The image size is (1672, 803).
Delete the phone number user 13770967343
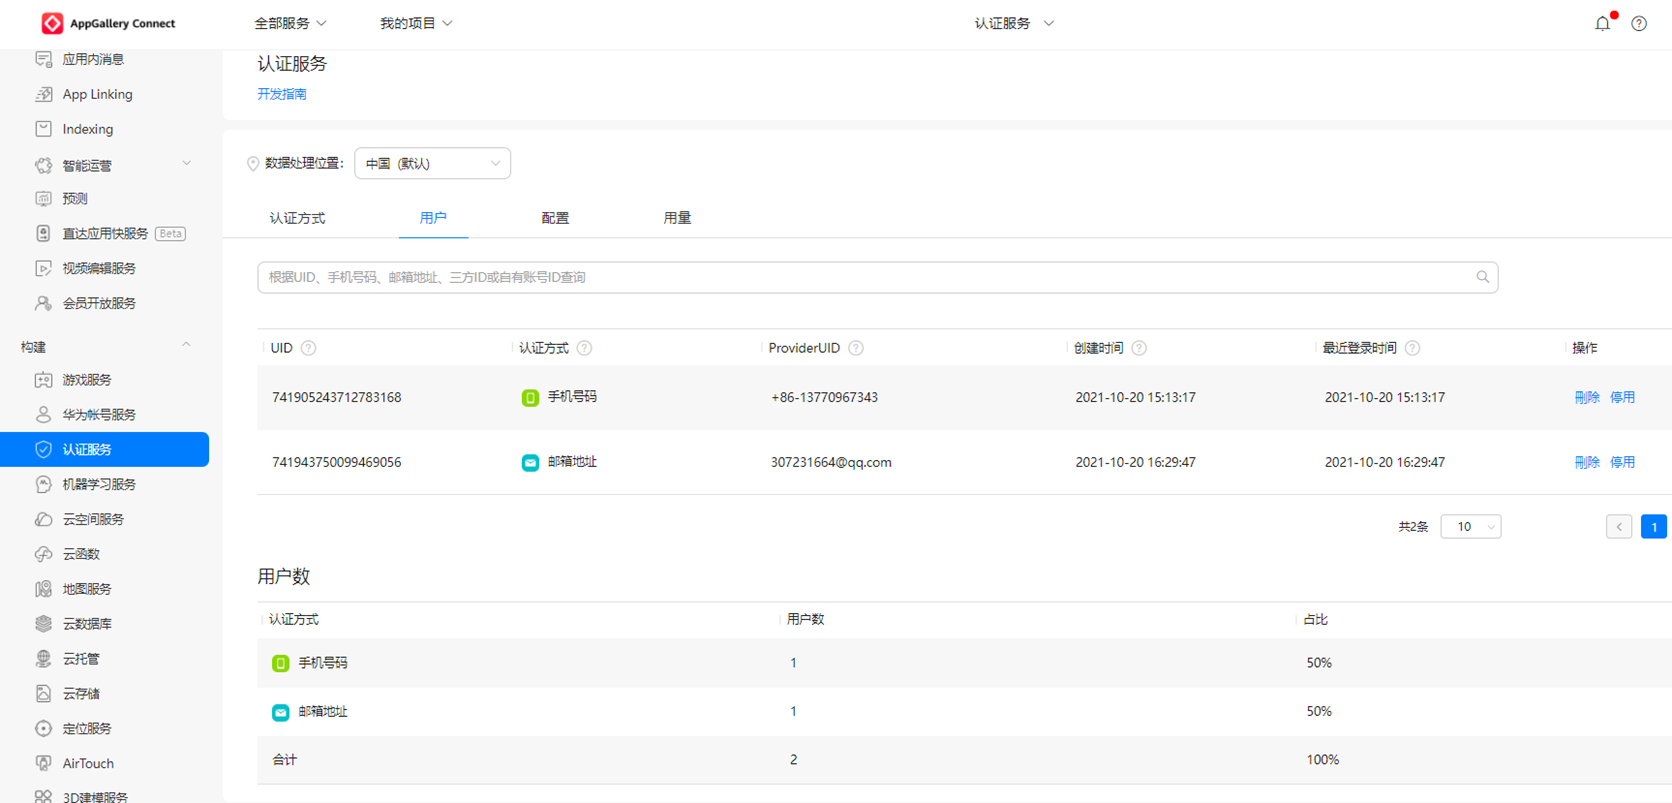(x=1587, y=397)
